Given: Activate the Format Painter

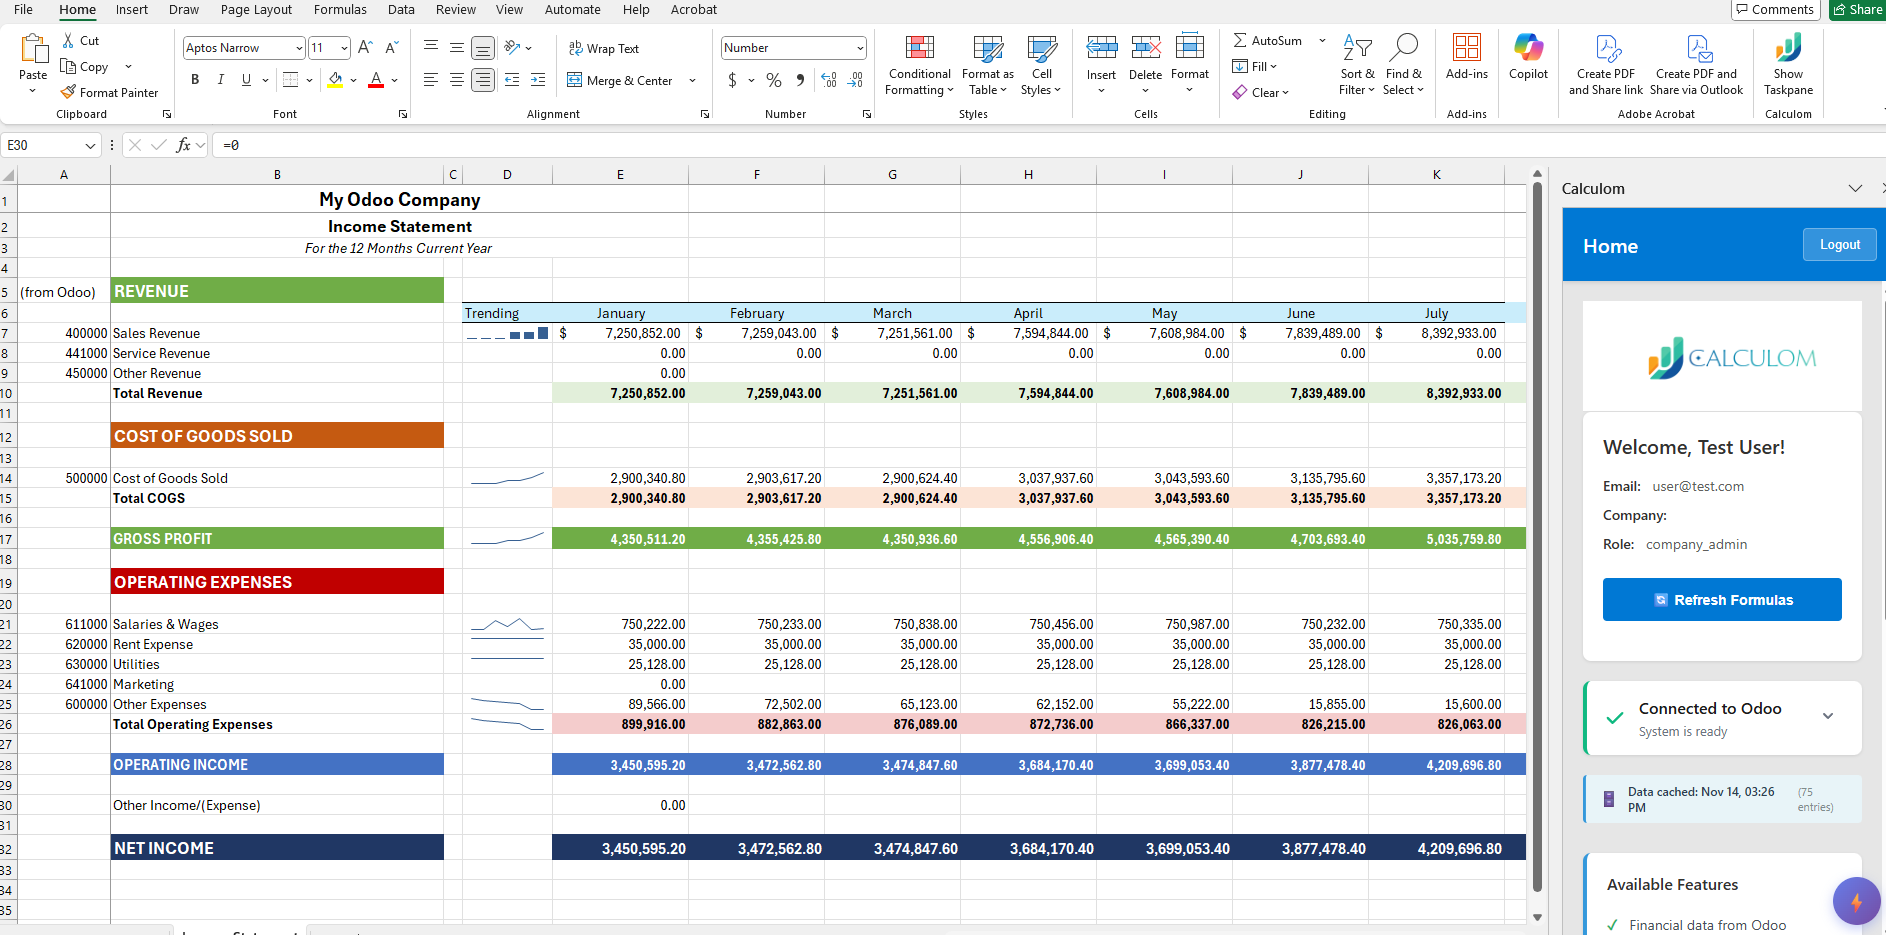Looking at the screenshot, I should coord(110,92).
